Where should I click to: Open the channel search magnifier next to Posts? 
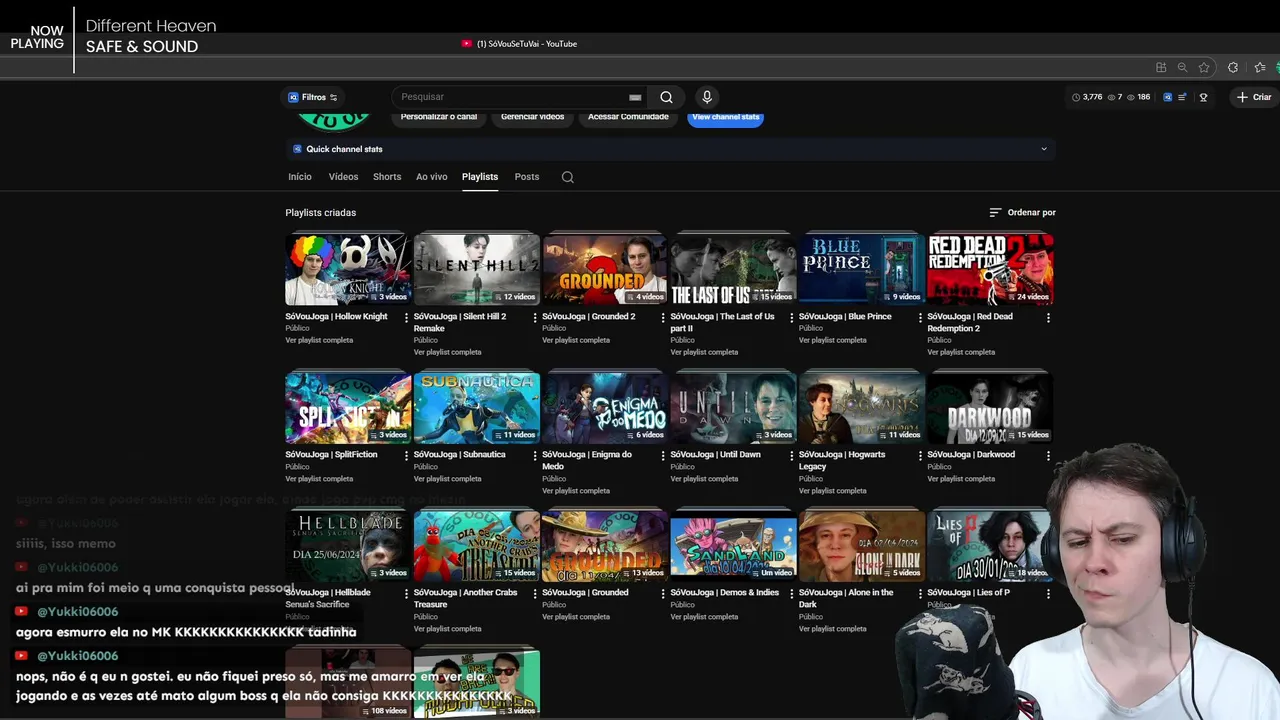point(568,177)
